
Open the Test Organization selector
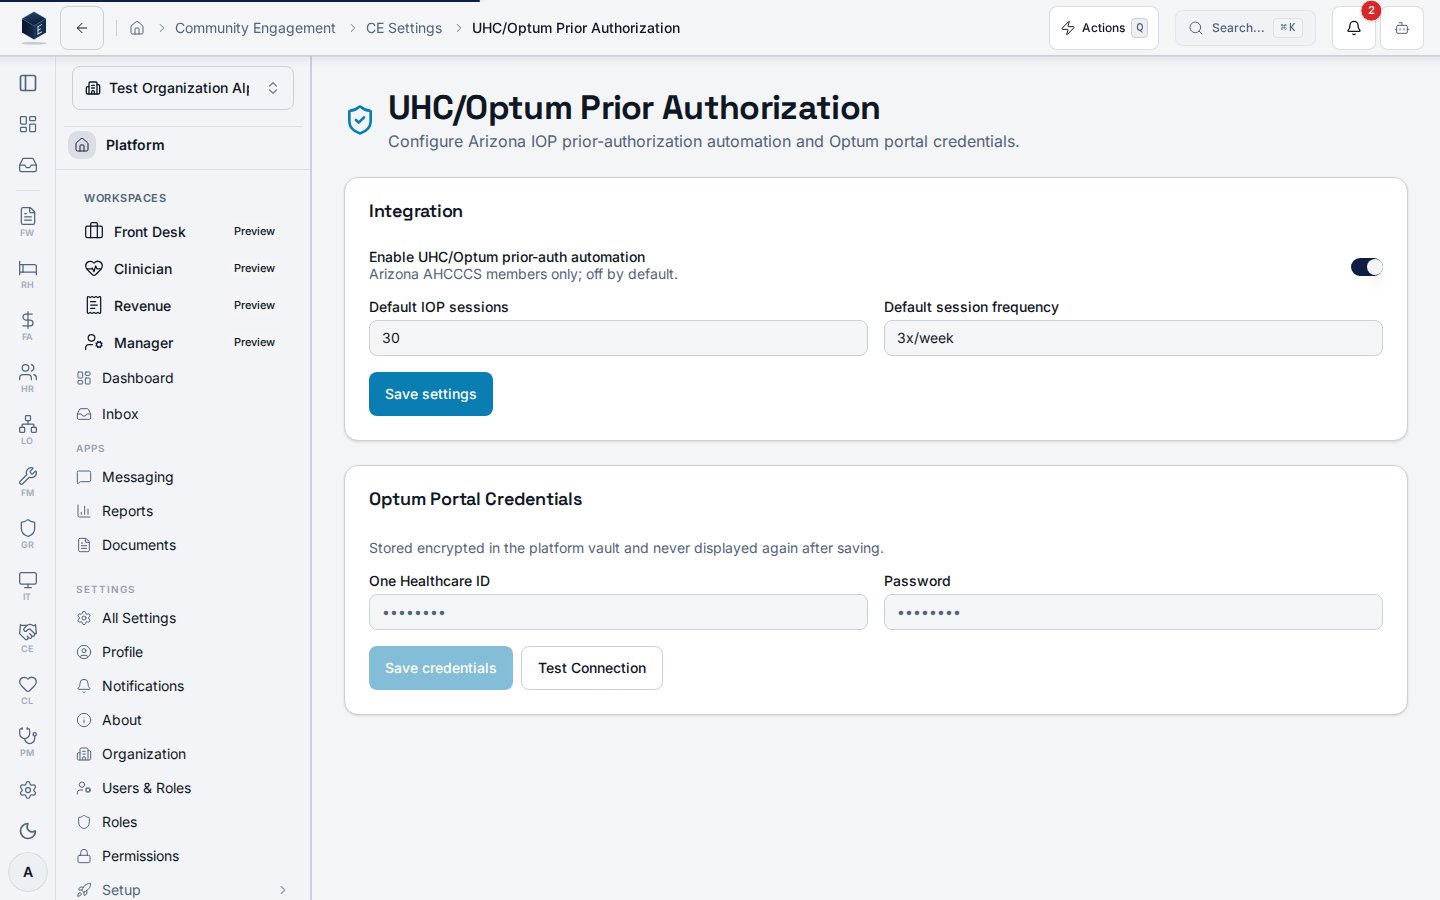pyautogui.click(x=183, y=88)
